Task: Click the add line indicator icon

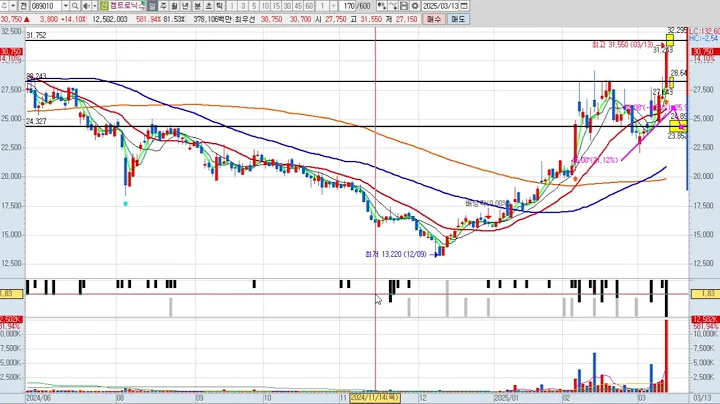Action: pyautogui.click(x=393, y=6)
